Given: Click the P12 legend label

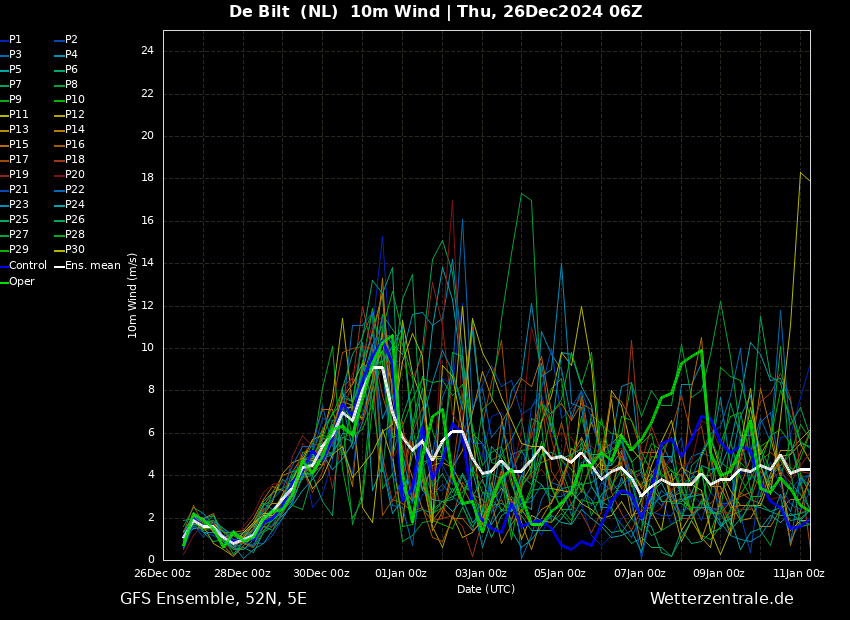Looking at the screenshot, I should [x=69, y=114].
